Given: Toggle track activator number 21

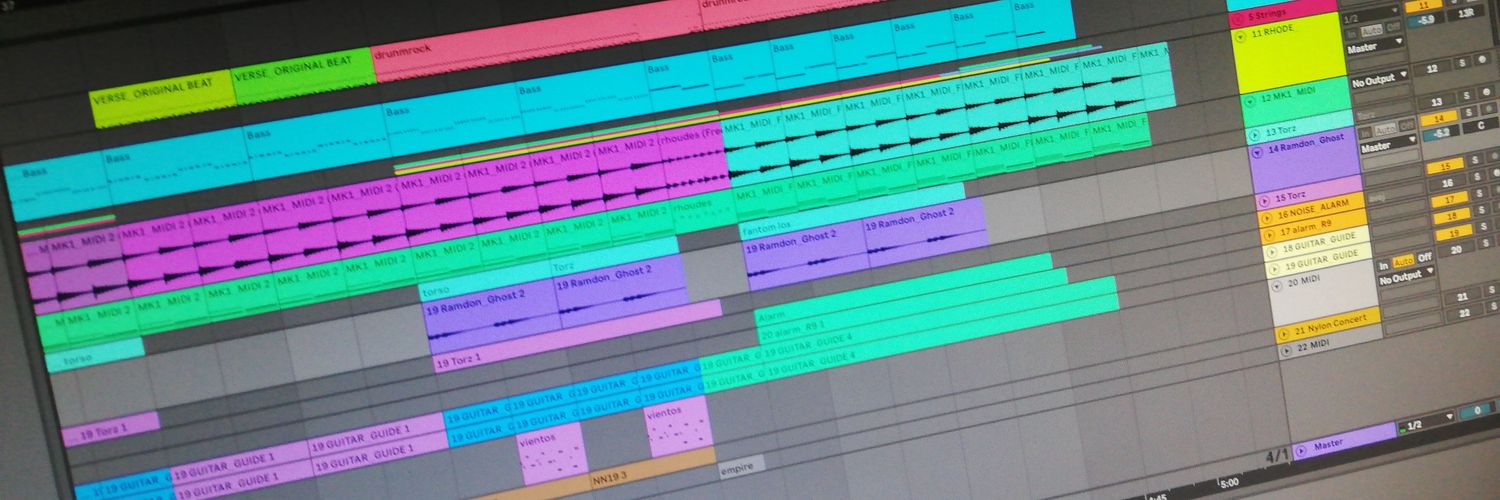Looking at the screenshot, I should [1462, 296].
